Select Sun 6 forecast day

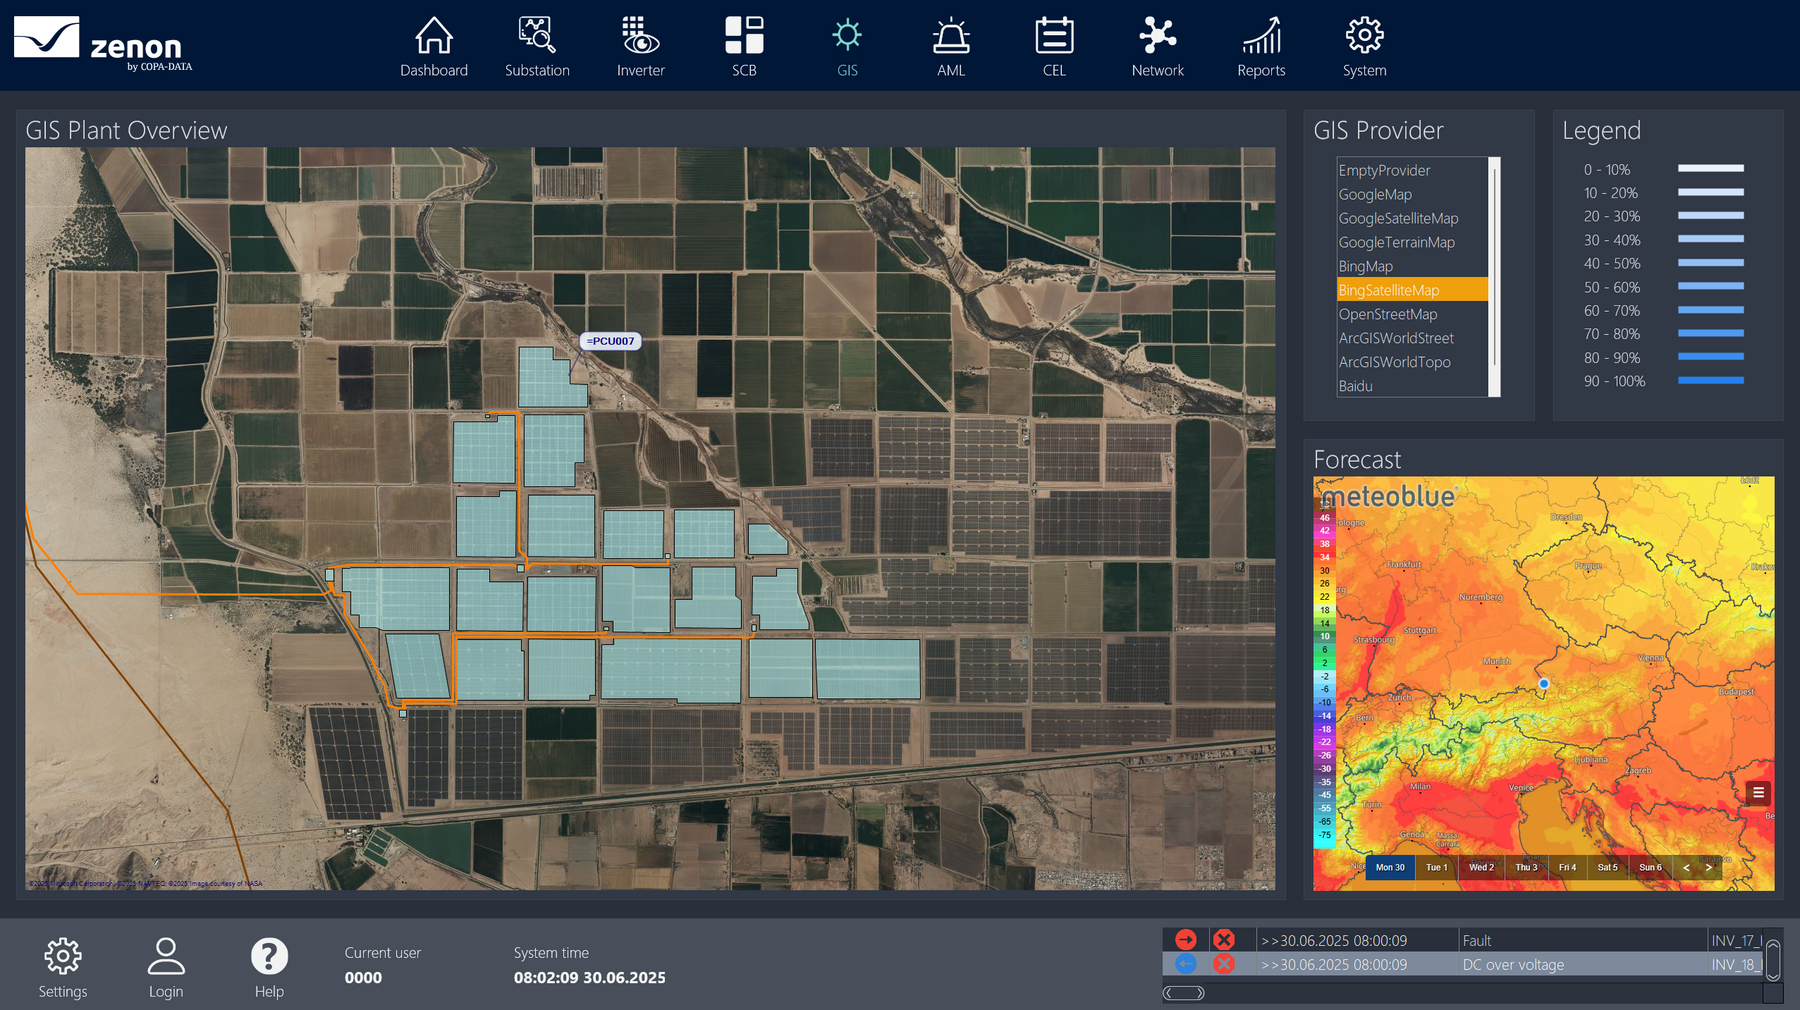click(1650, 867)
